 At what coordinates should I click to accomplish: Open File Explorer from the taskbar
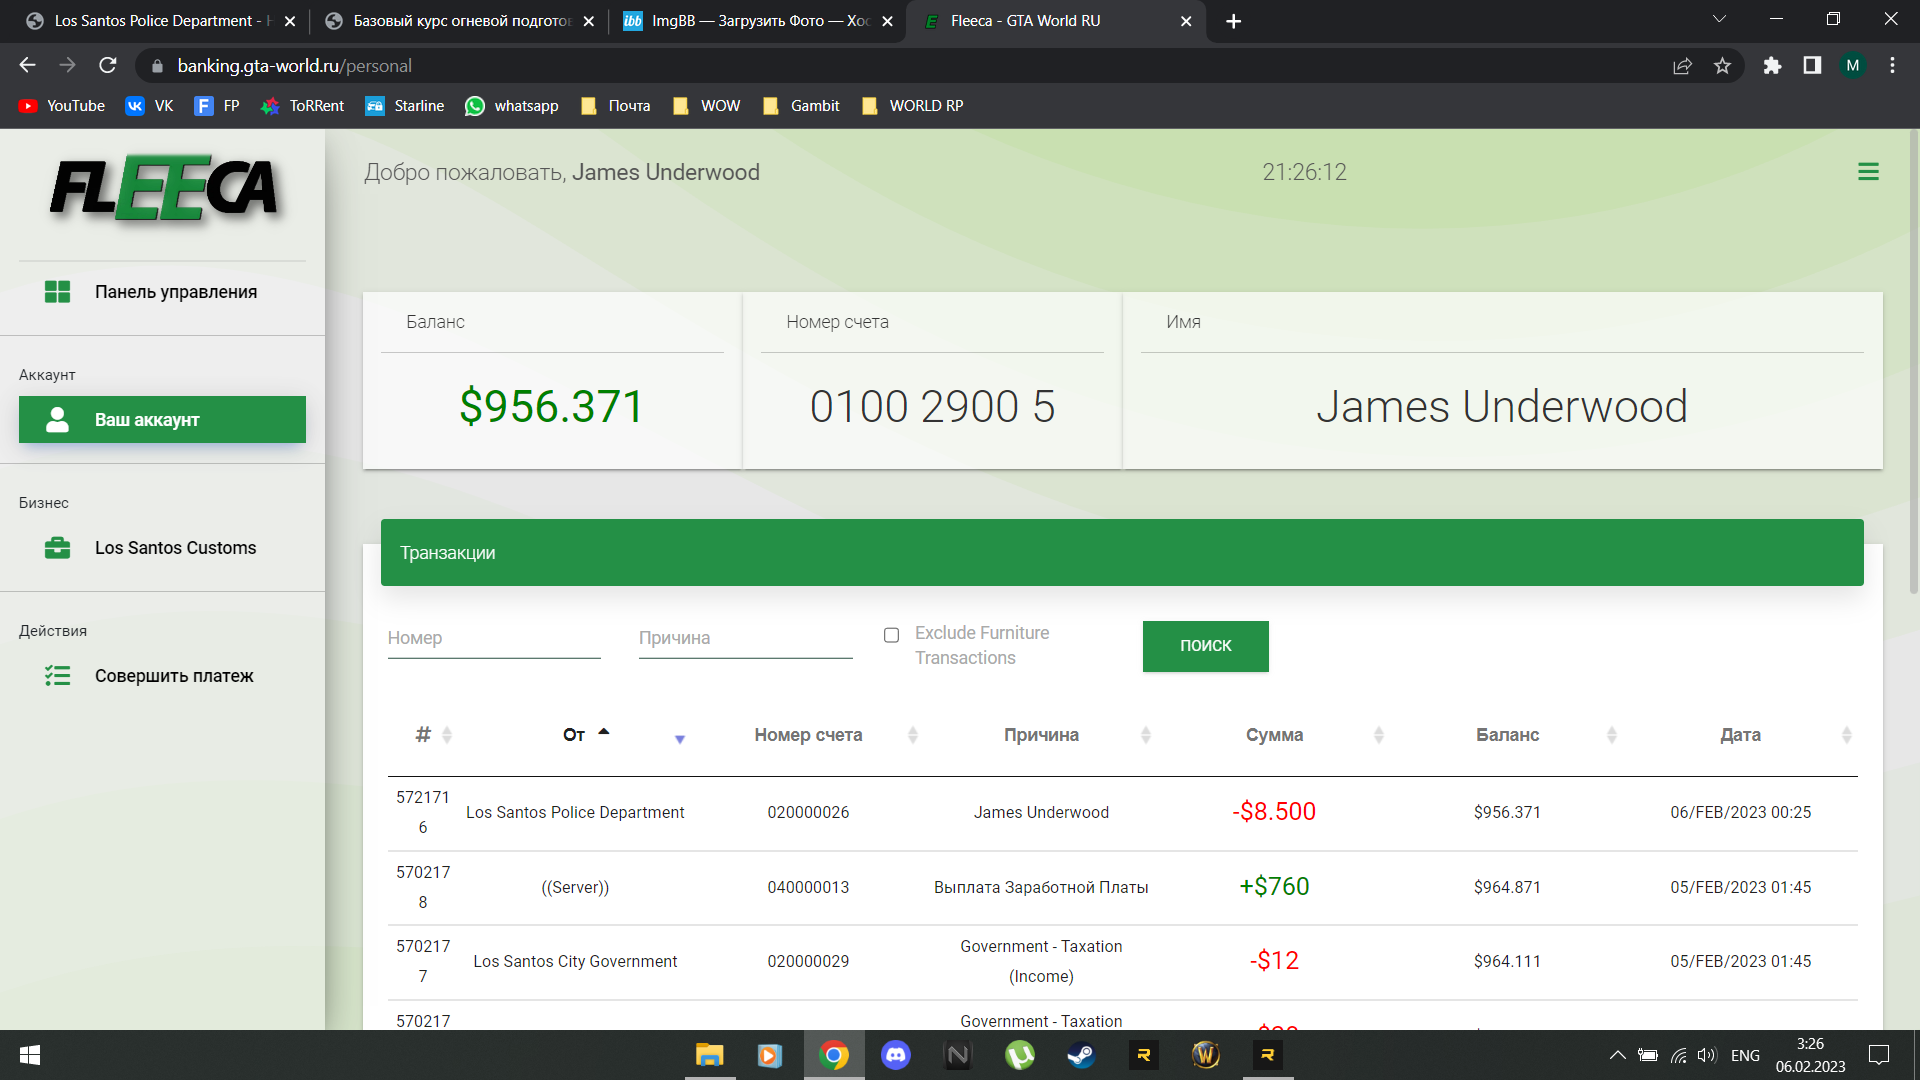[x=710, y=1055]
